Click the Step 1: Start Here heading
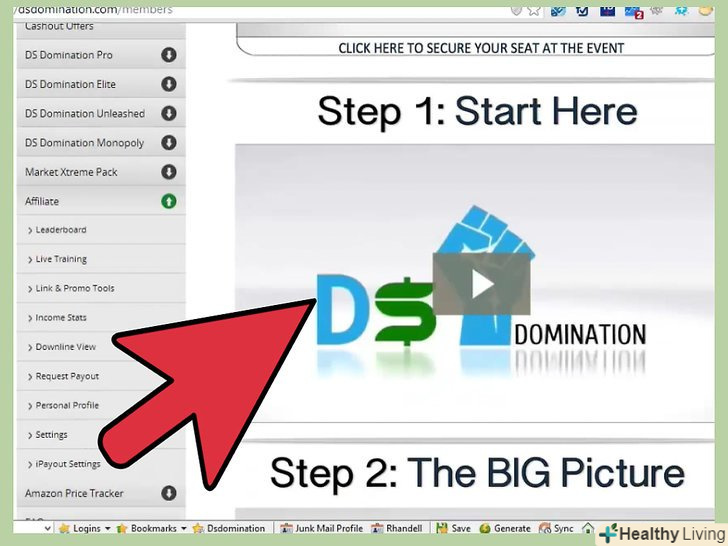The width and height of the screenshot is (728, 546). coord(477,112)
